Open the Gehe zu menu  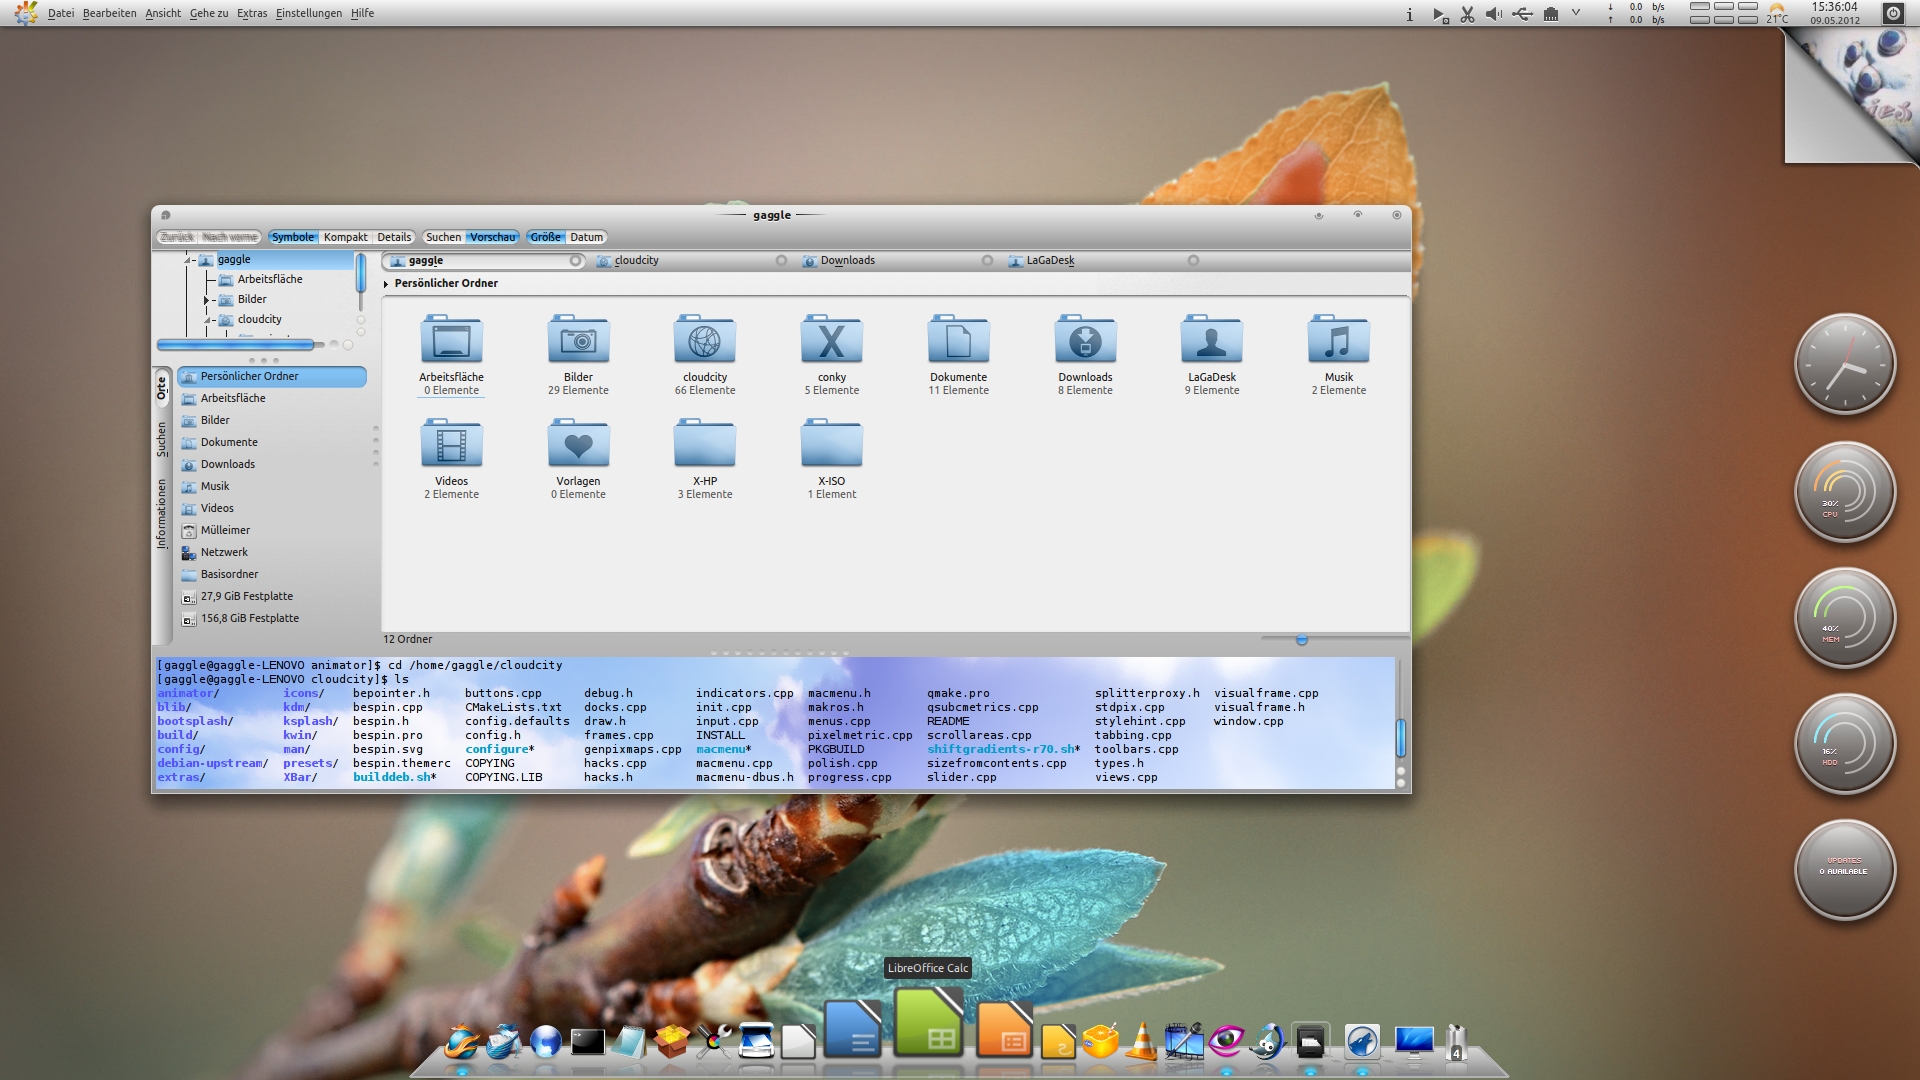208,13
